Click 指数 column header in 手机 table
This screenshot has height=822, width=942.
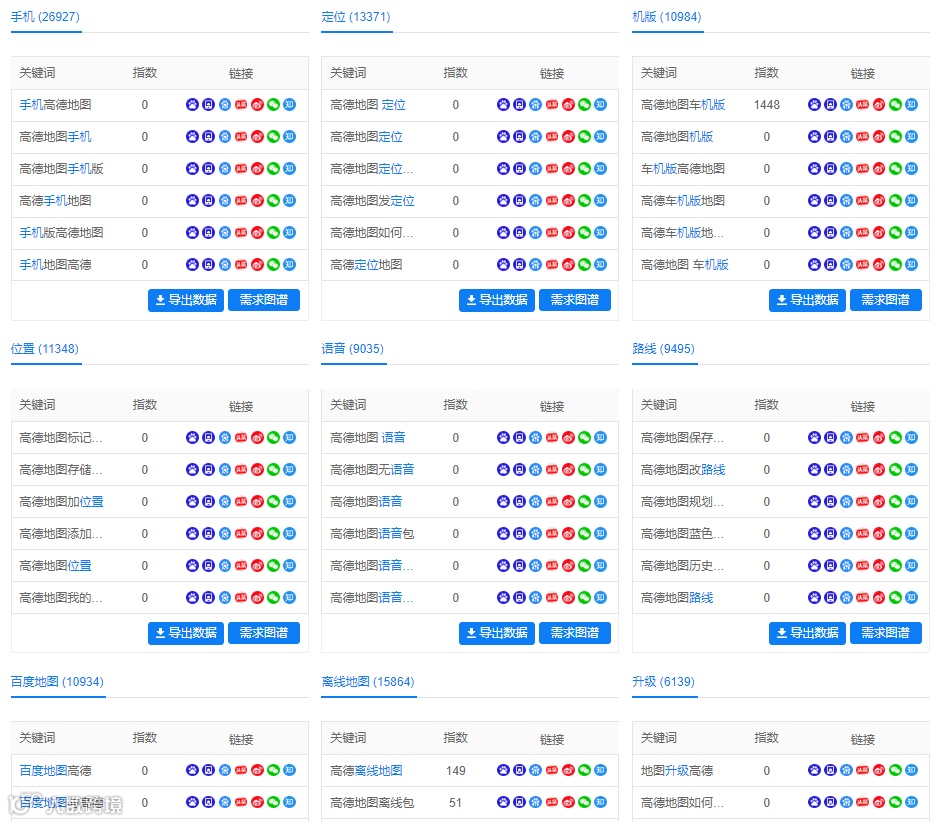145,73
